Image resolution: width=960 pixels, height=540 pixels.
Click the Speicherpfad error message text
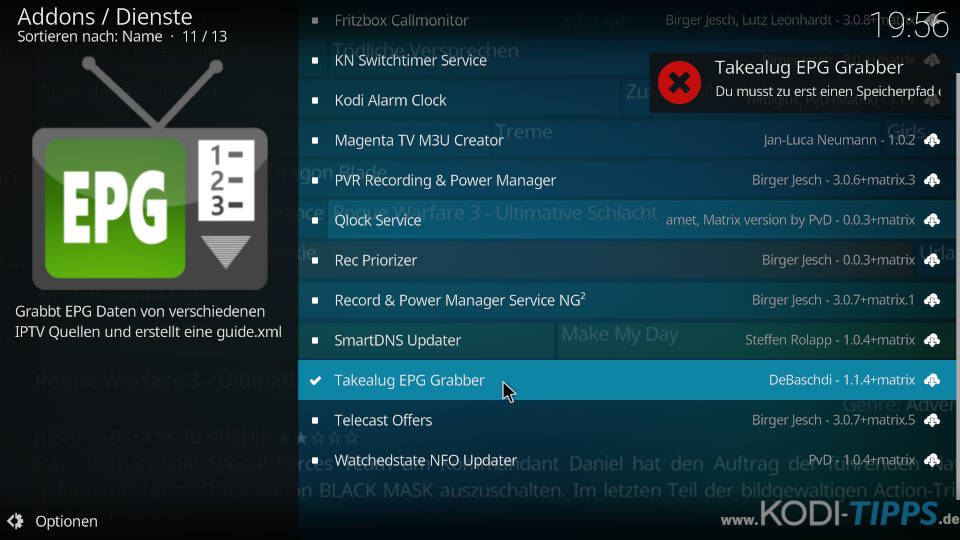click(828, 91)
